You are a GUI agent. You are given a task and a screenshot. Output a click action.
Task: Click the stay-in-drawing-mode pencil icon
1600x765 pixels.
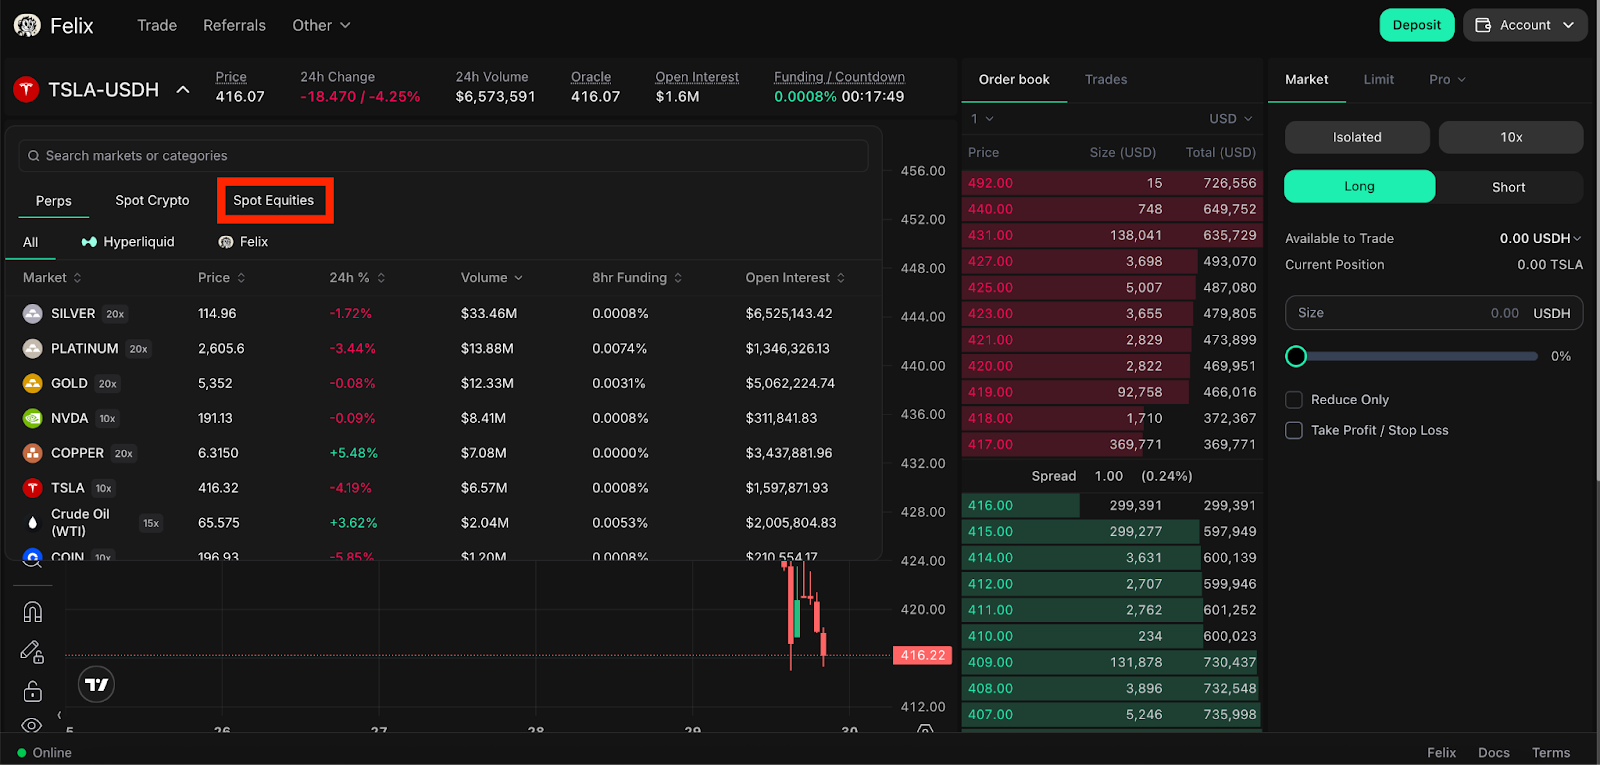pos(32,652)
